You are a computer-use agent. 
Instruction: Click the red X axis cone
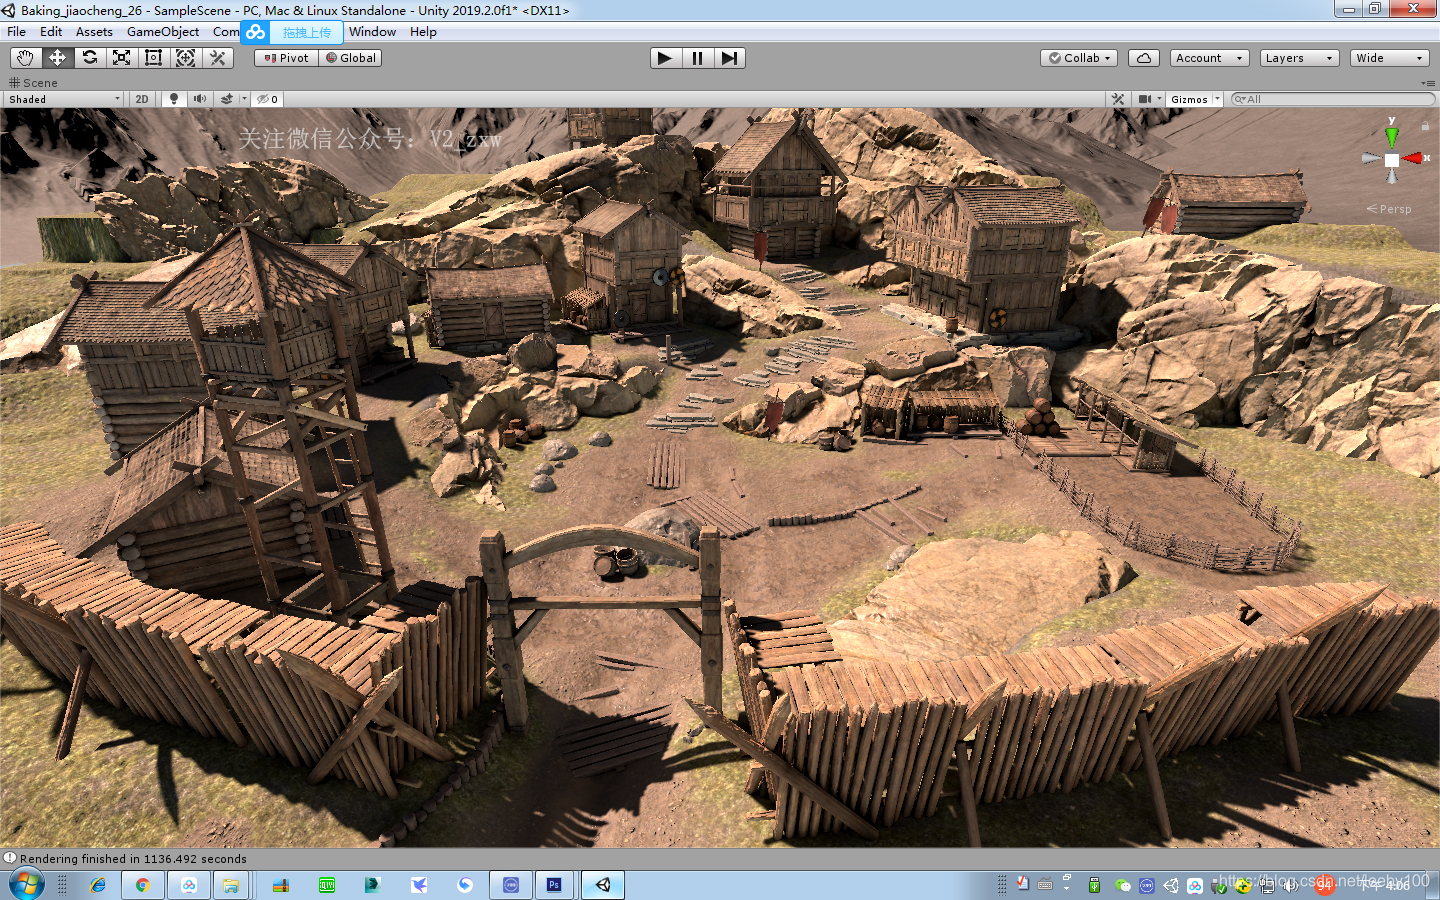(x=1413, y=158)
